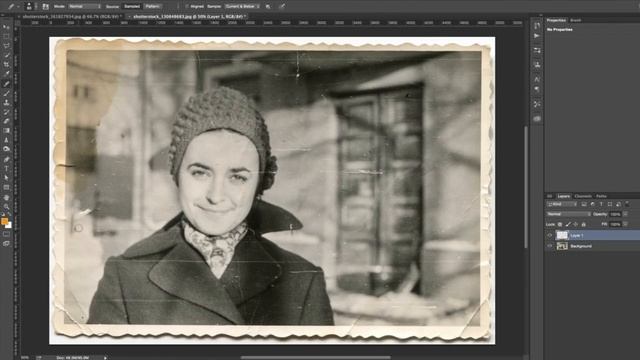
Task: Select the Healing Brush tool
Action: click(6, 84)
